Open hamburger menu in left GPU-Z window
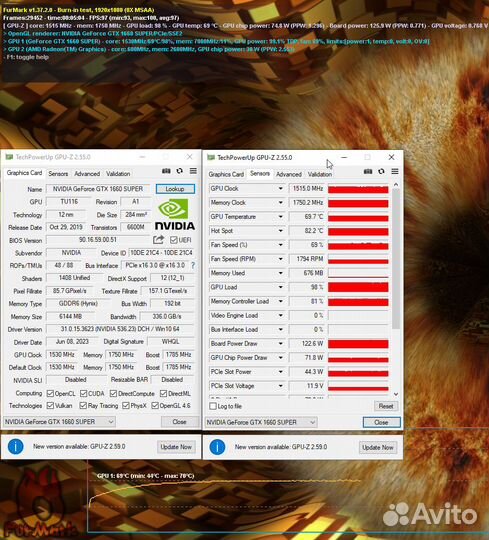Screen dimensions: 489x540 coord(193,171)
